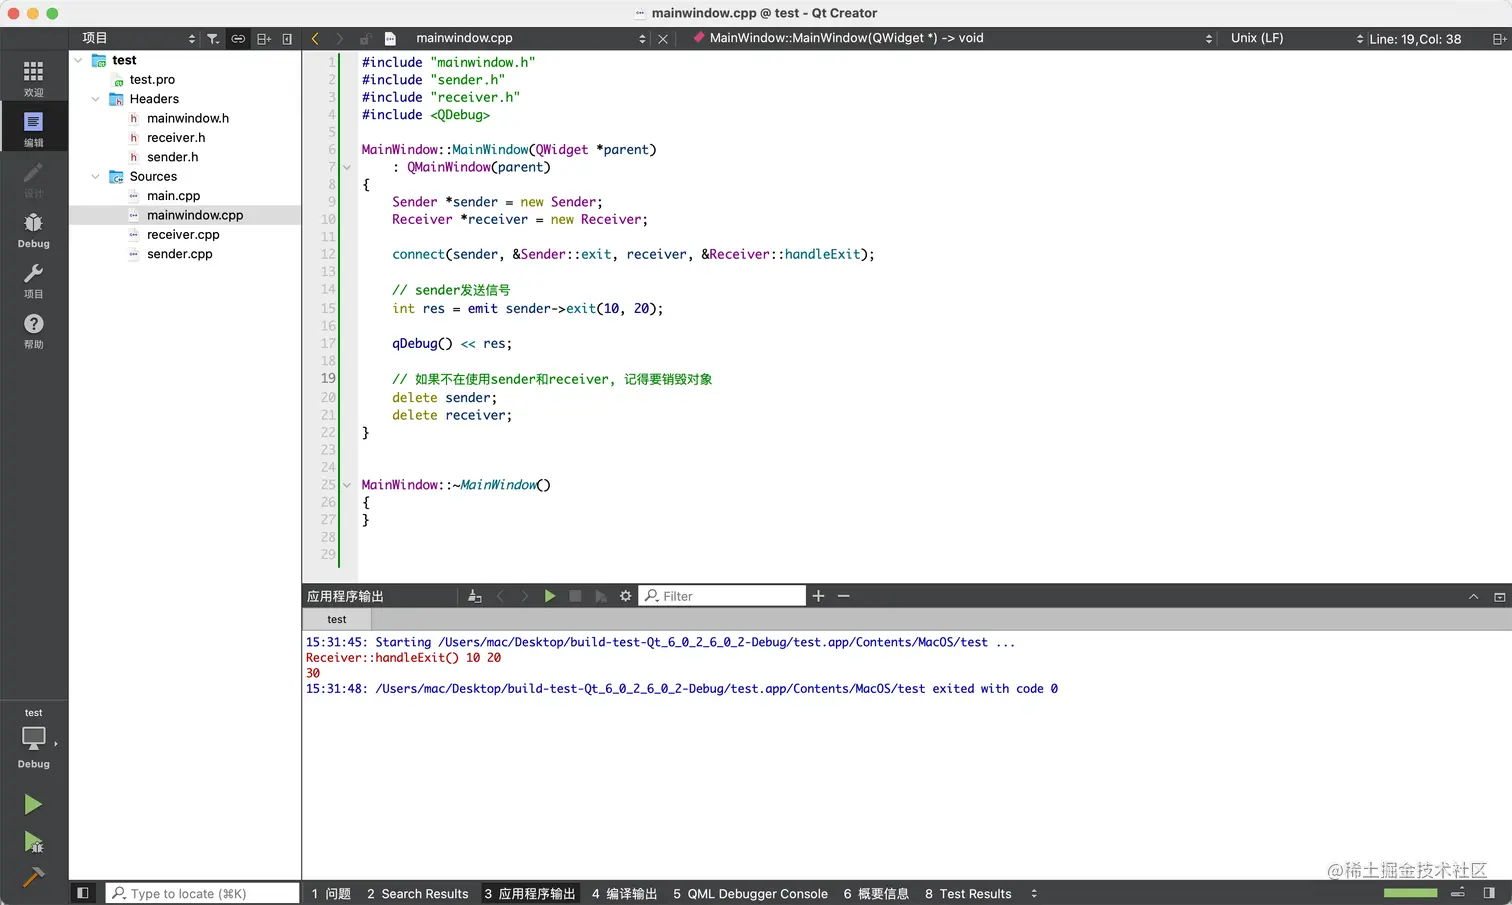Open the output panes selector arrows

point(1034,893)
